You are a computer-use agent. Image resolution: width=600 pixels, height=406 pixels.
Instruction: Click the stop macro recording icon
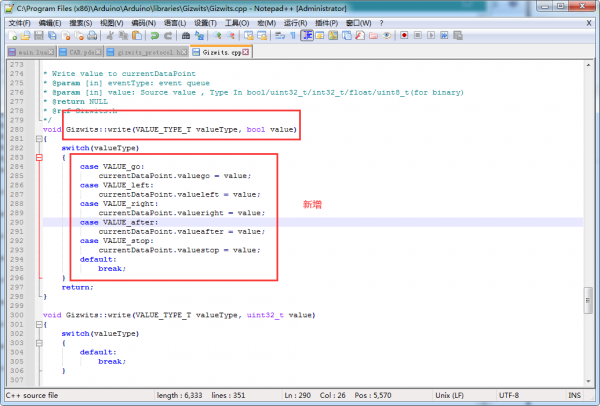(x=418, y=36)
